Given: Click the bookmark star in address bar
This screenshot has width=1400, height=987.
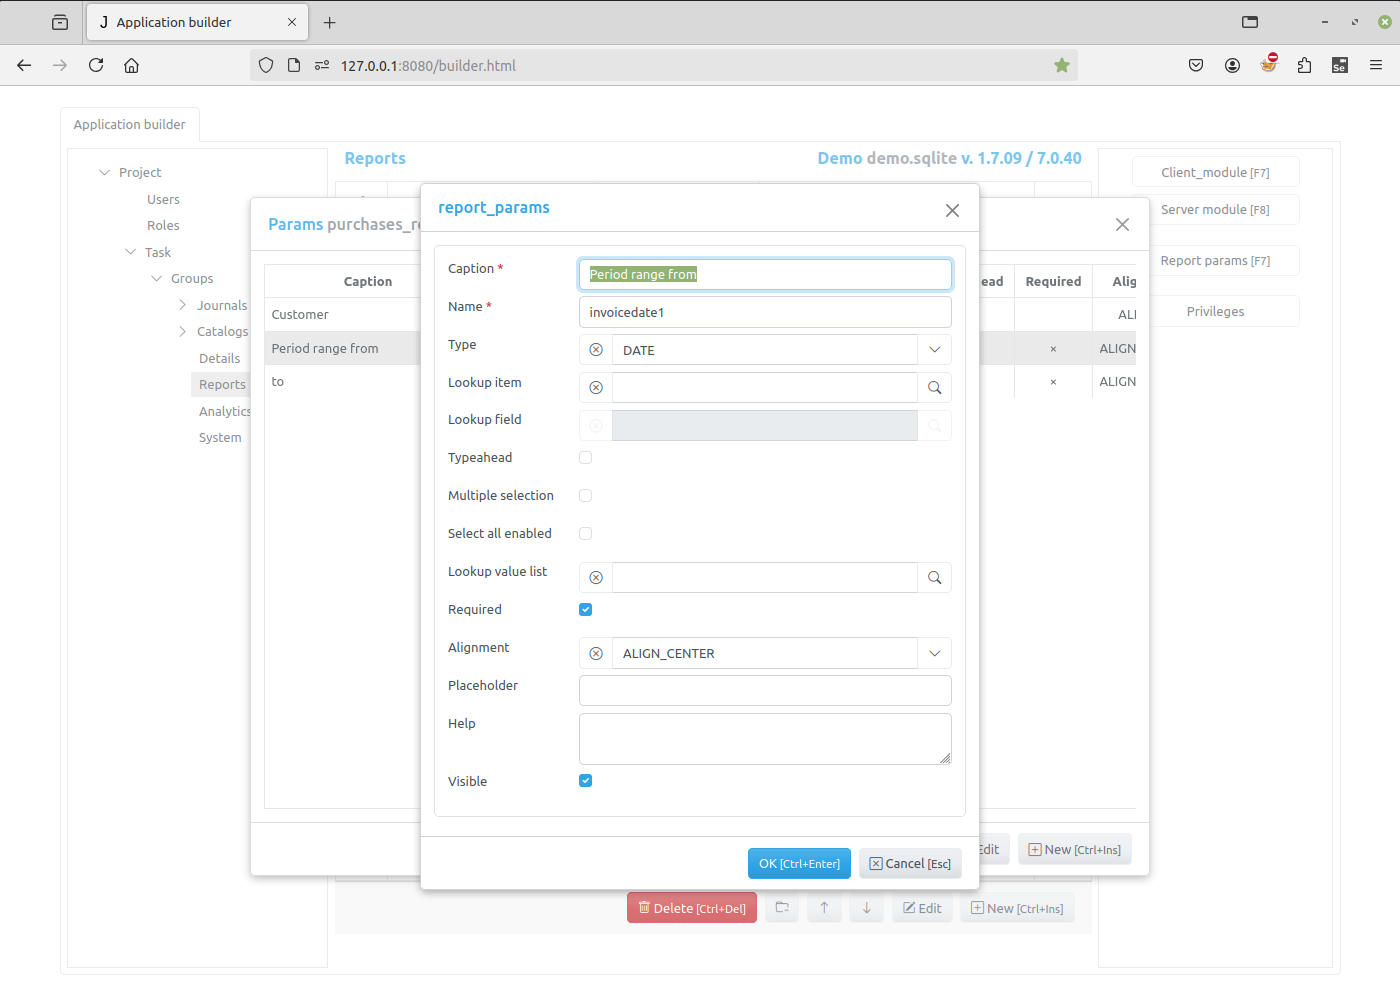Looking at the screenshot, I should 1061,66.
